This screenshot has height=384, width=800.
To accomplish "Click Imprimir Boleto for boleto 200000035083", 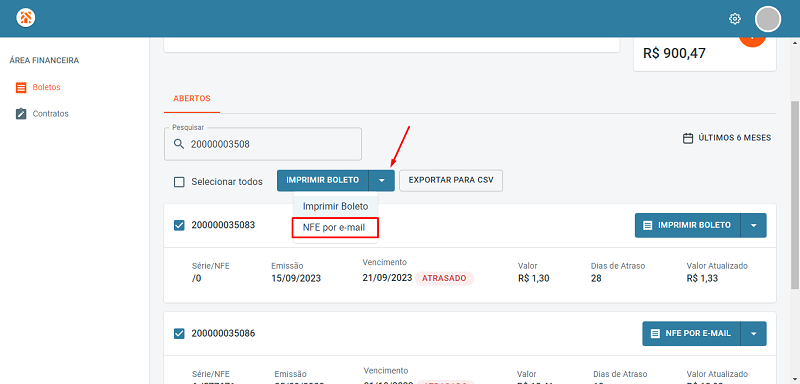I will [x=688, y=225].
